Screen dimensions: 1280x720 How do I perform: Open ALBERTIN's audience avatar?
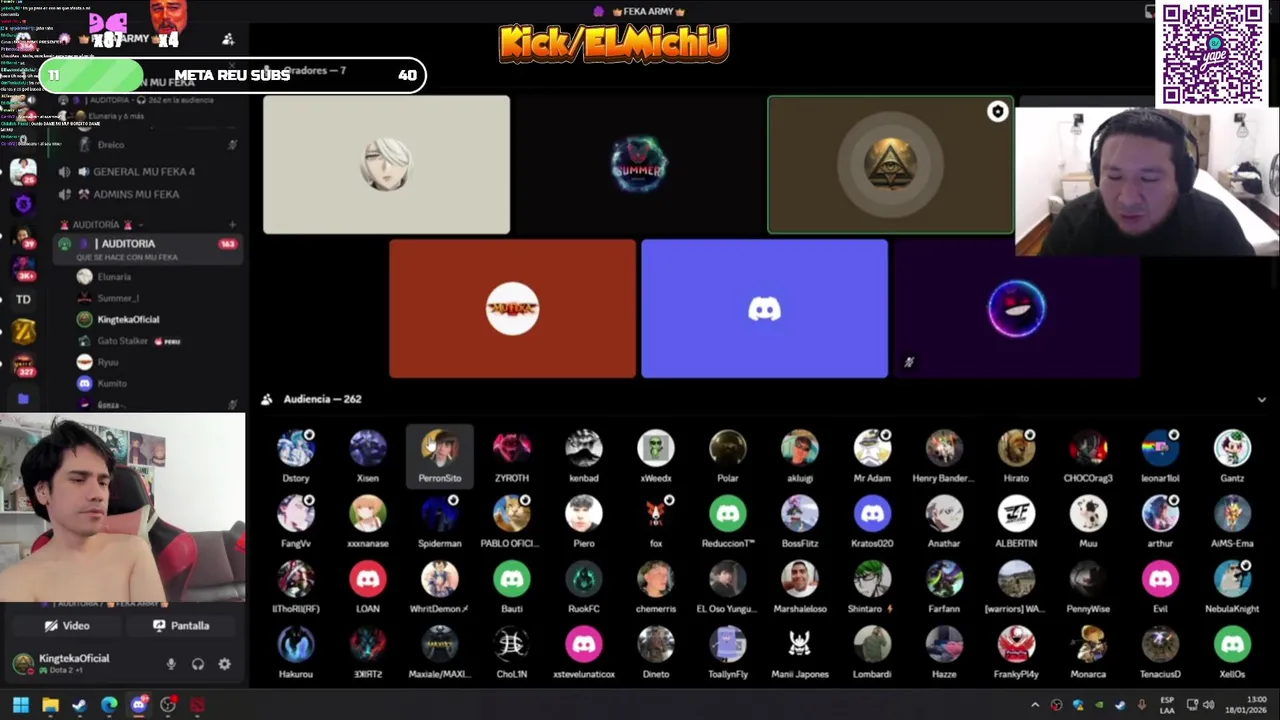[1016, 514]
